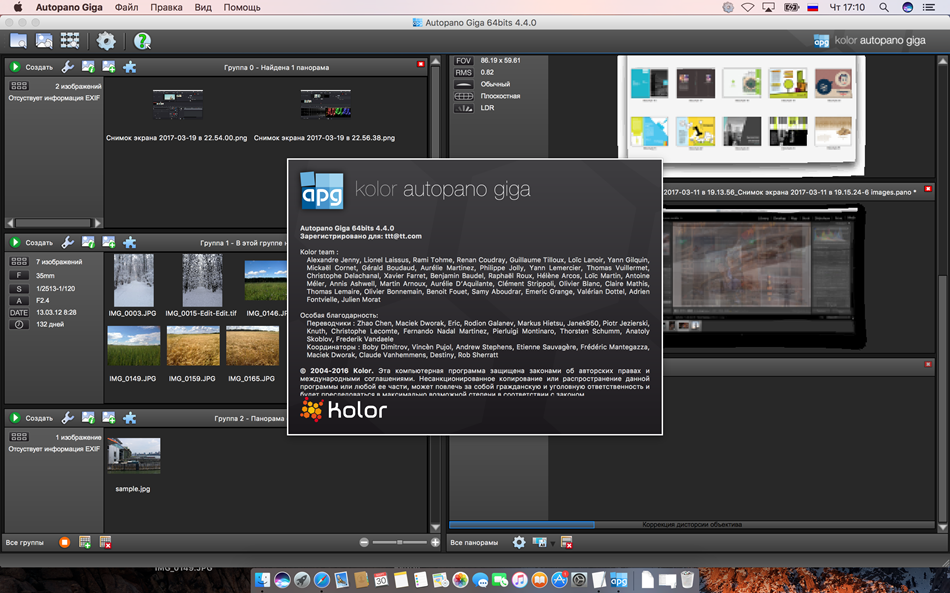950x593 pixels.
Task: Toggle grid view icon in Группа 2 info panel
Action: pyautogui.click(x=17, y=437)
